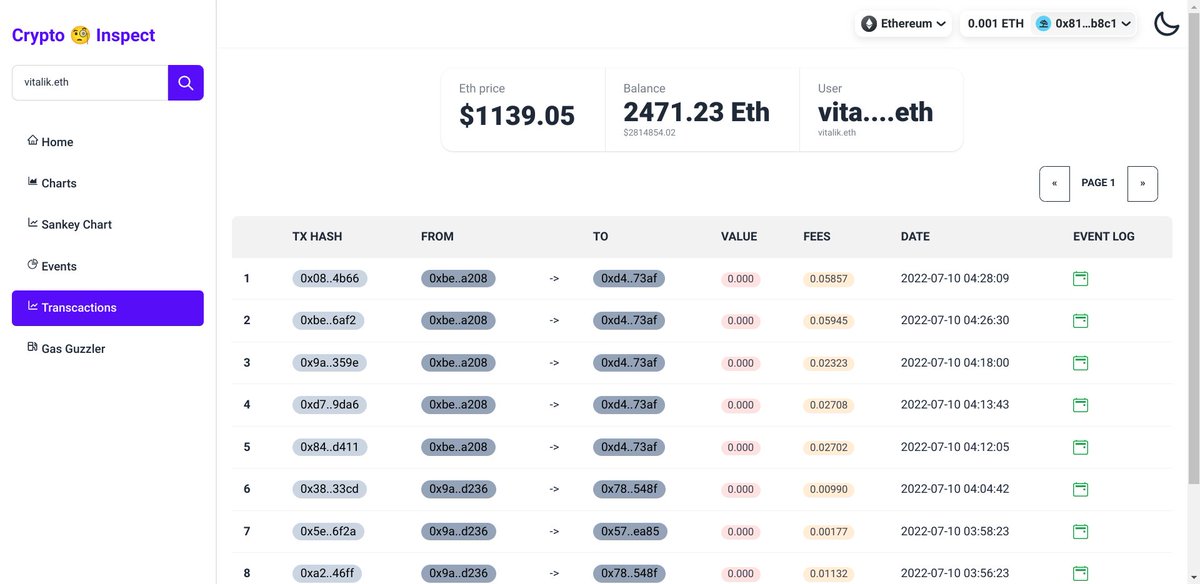Click the Ethereum network logo icon
The width and height of the screenshot is (1200, 584).
pos(869,23)
